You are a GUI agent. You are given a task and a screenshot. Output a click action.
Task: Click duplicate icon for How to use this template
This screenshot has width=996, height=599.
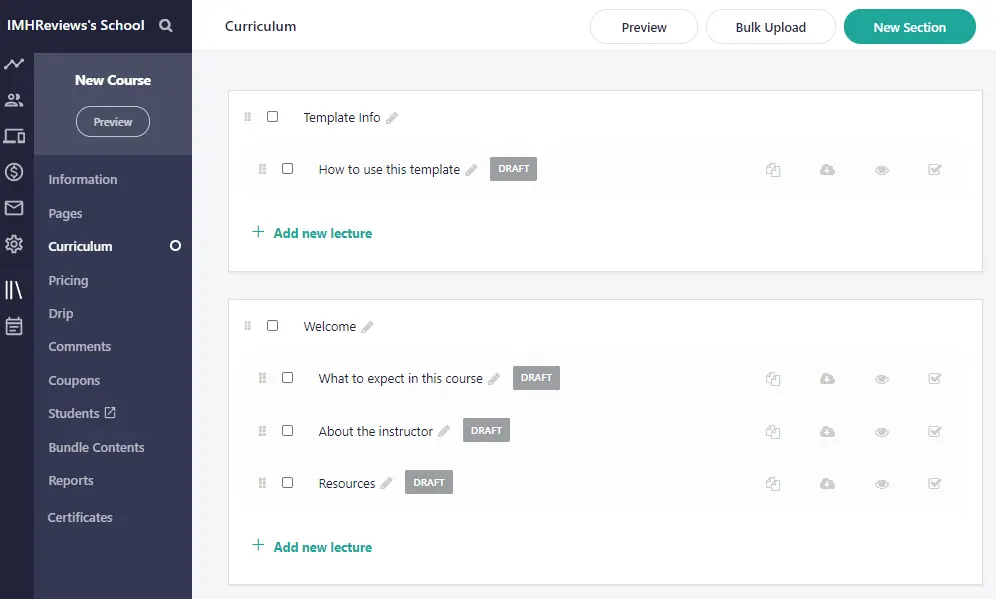[x=773, y=170]
